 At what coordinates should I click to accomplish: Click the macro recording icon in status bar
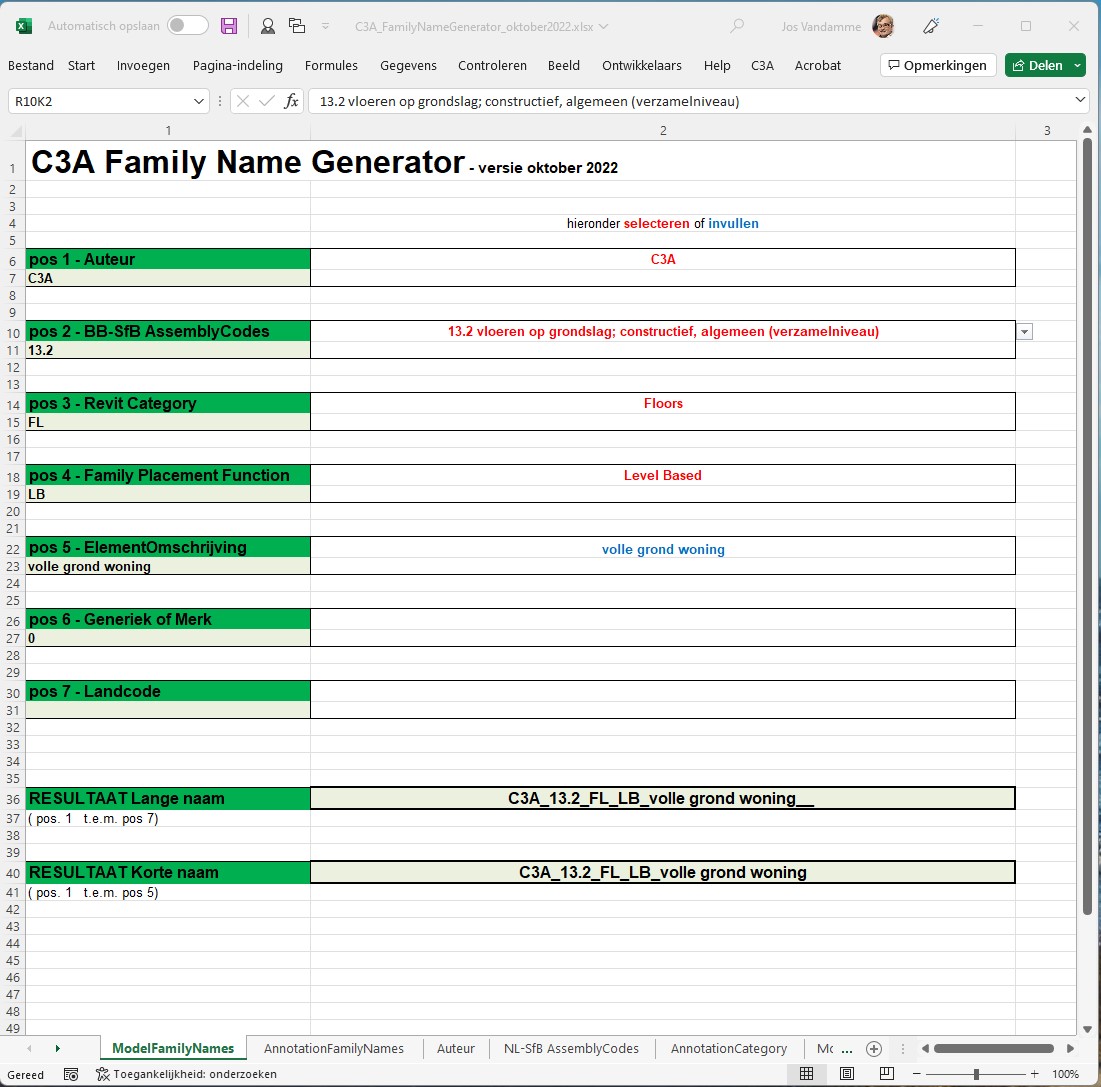click(x=71, y=1074)
